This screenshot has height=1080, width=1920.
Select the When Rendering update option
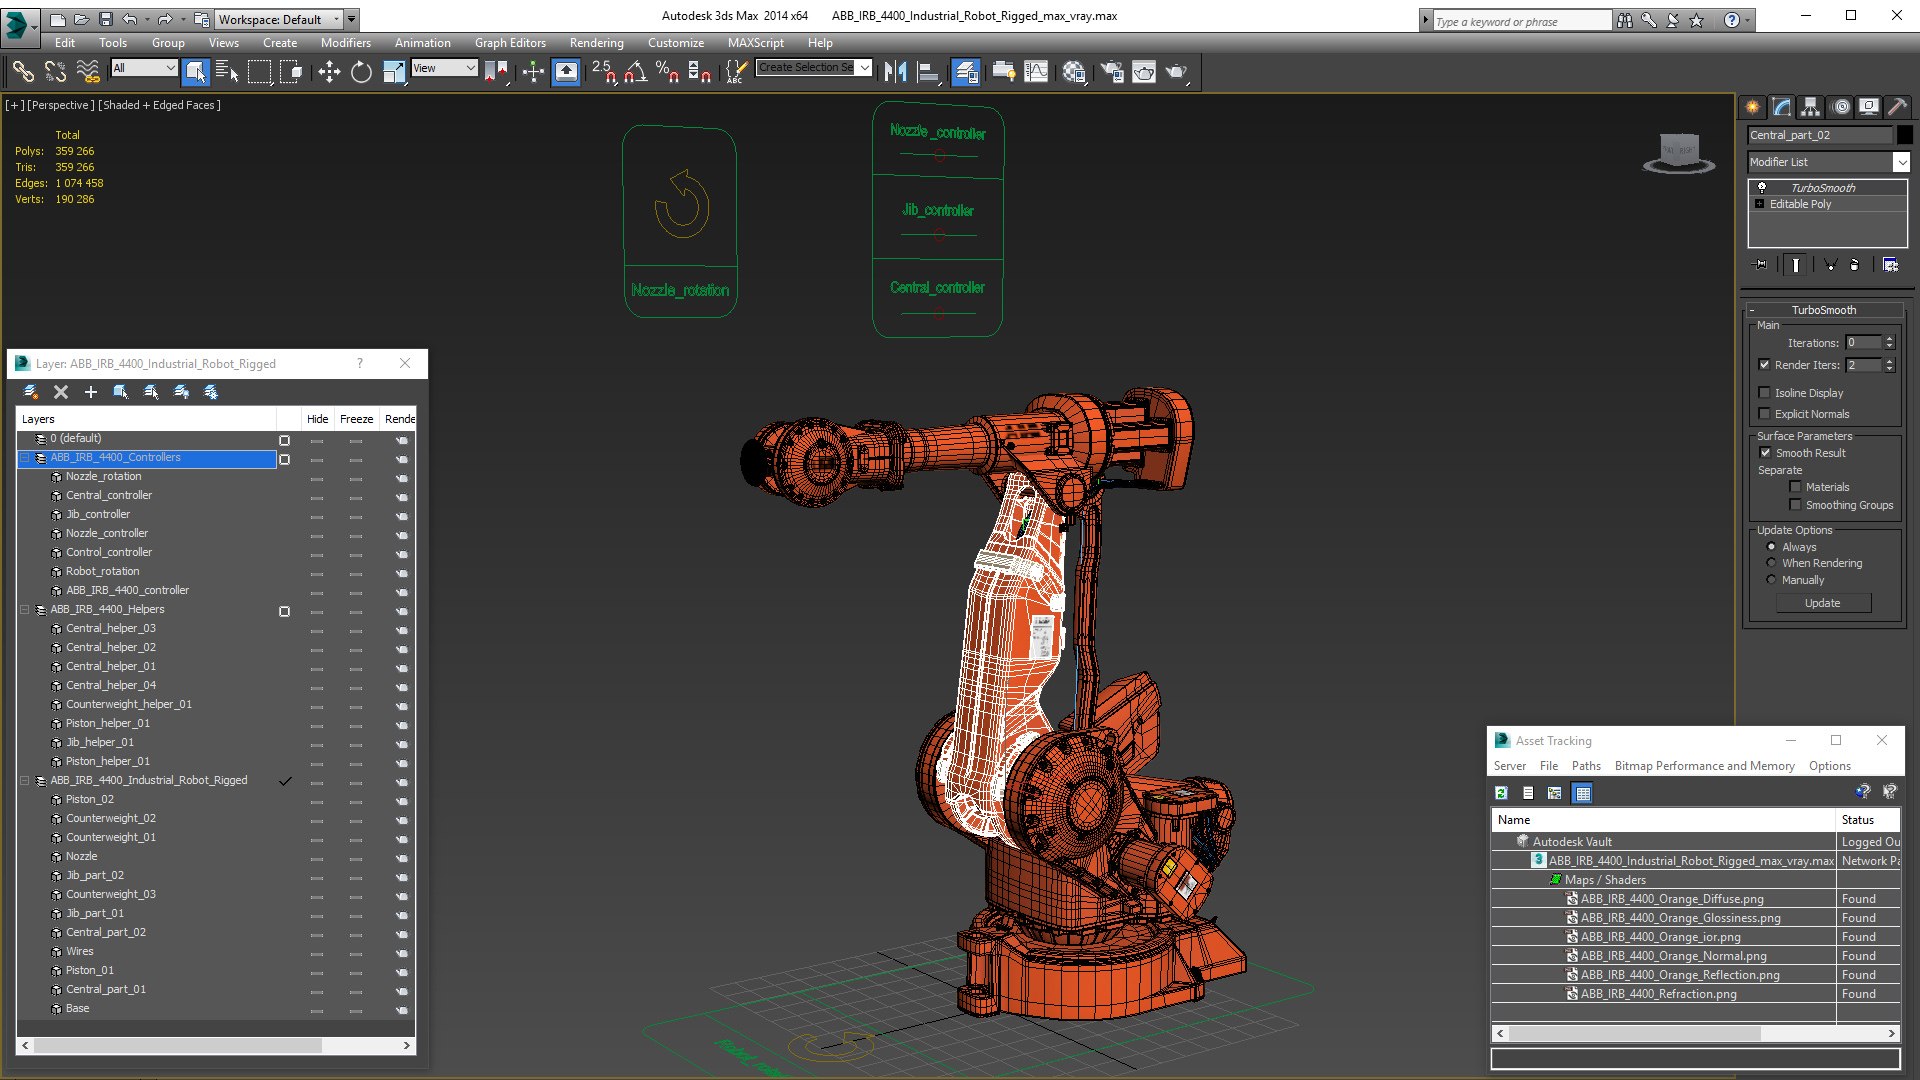1771,563
